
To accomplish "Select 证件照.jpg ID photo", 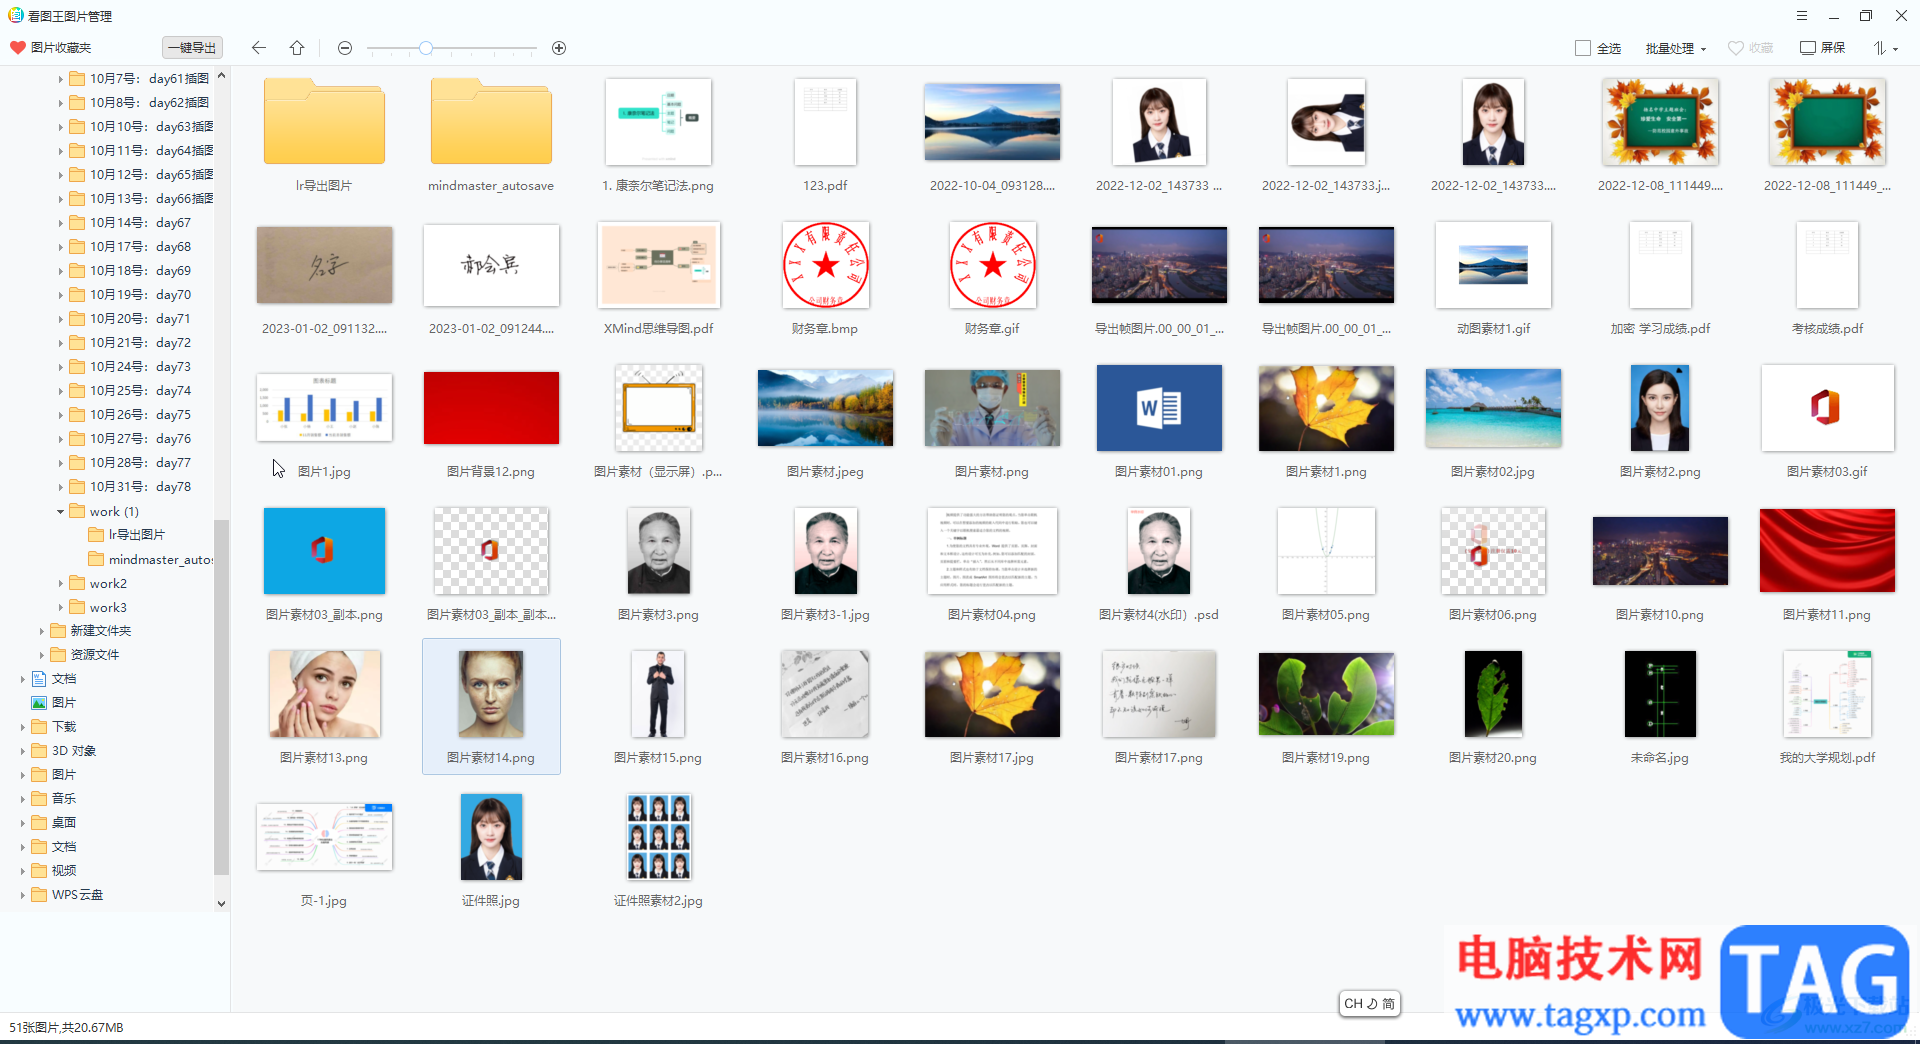I will [x=491, y=837].
